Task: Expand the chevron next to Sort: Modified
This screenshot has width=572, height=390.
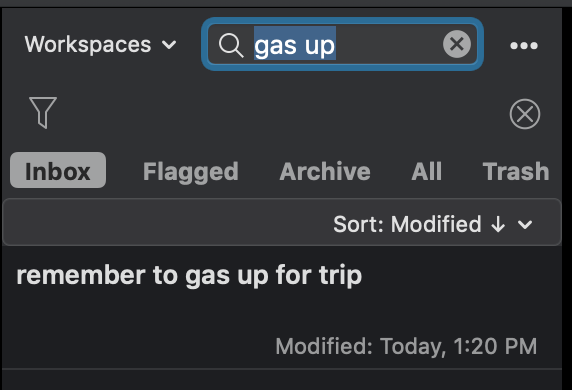Action: 525,224
